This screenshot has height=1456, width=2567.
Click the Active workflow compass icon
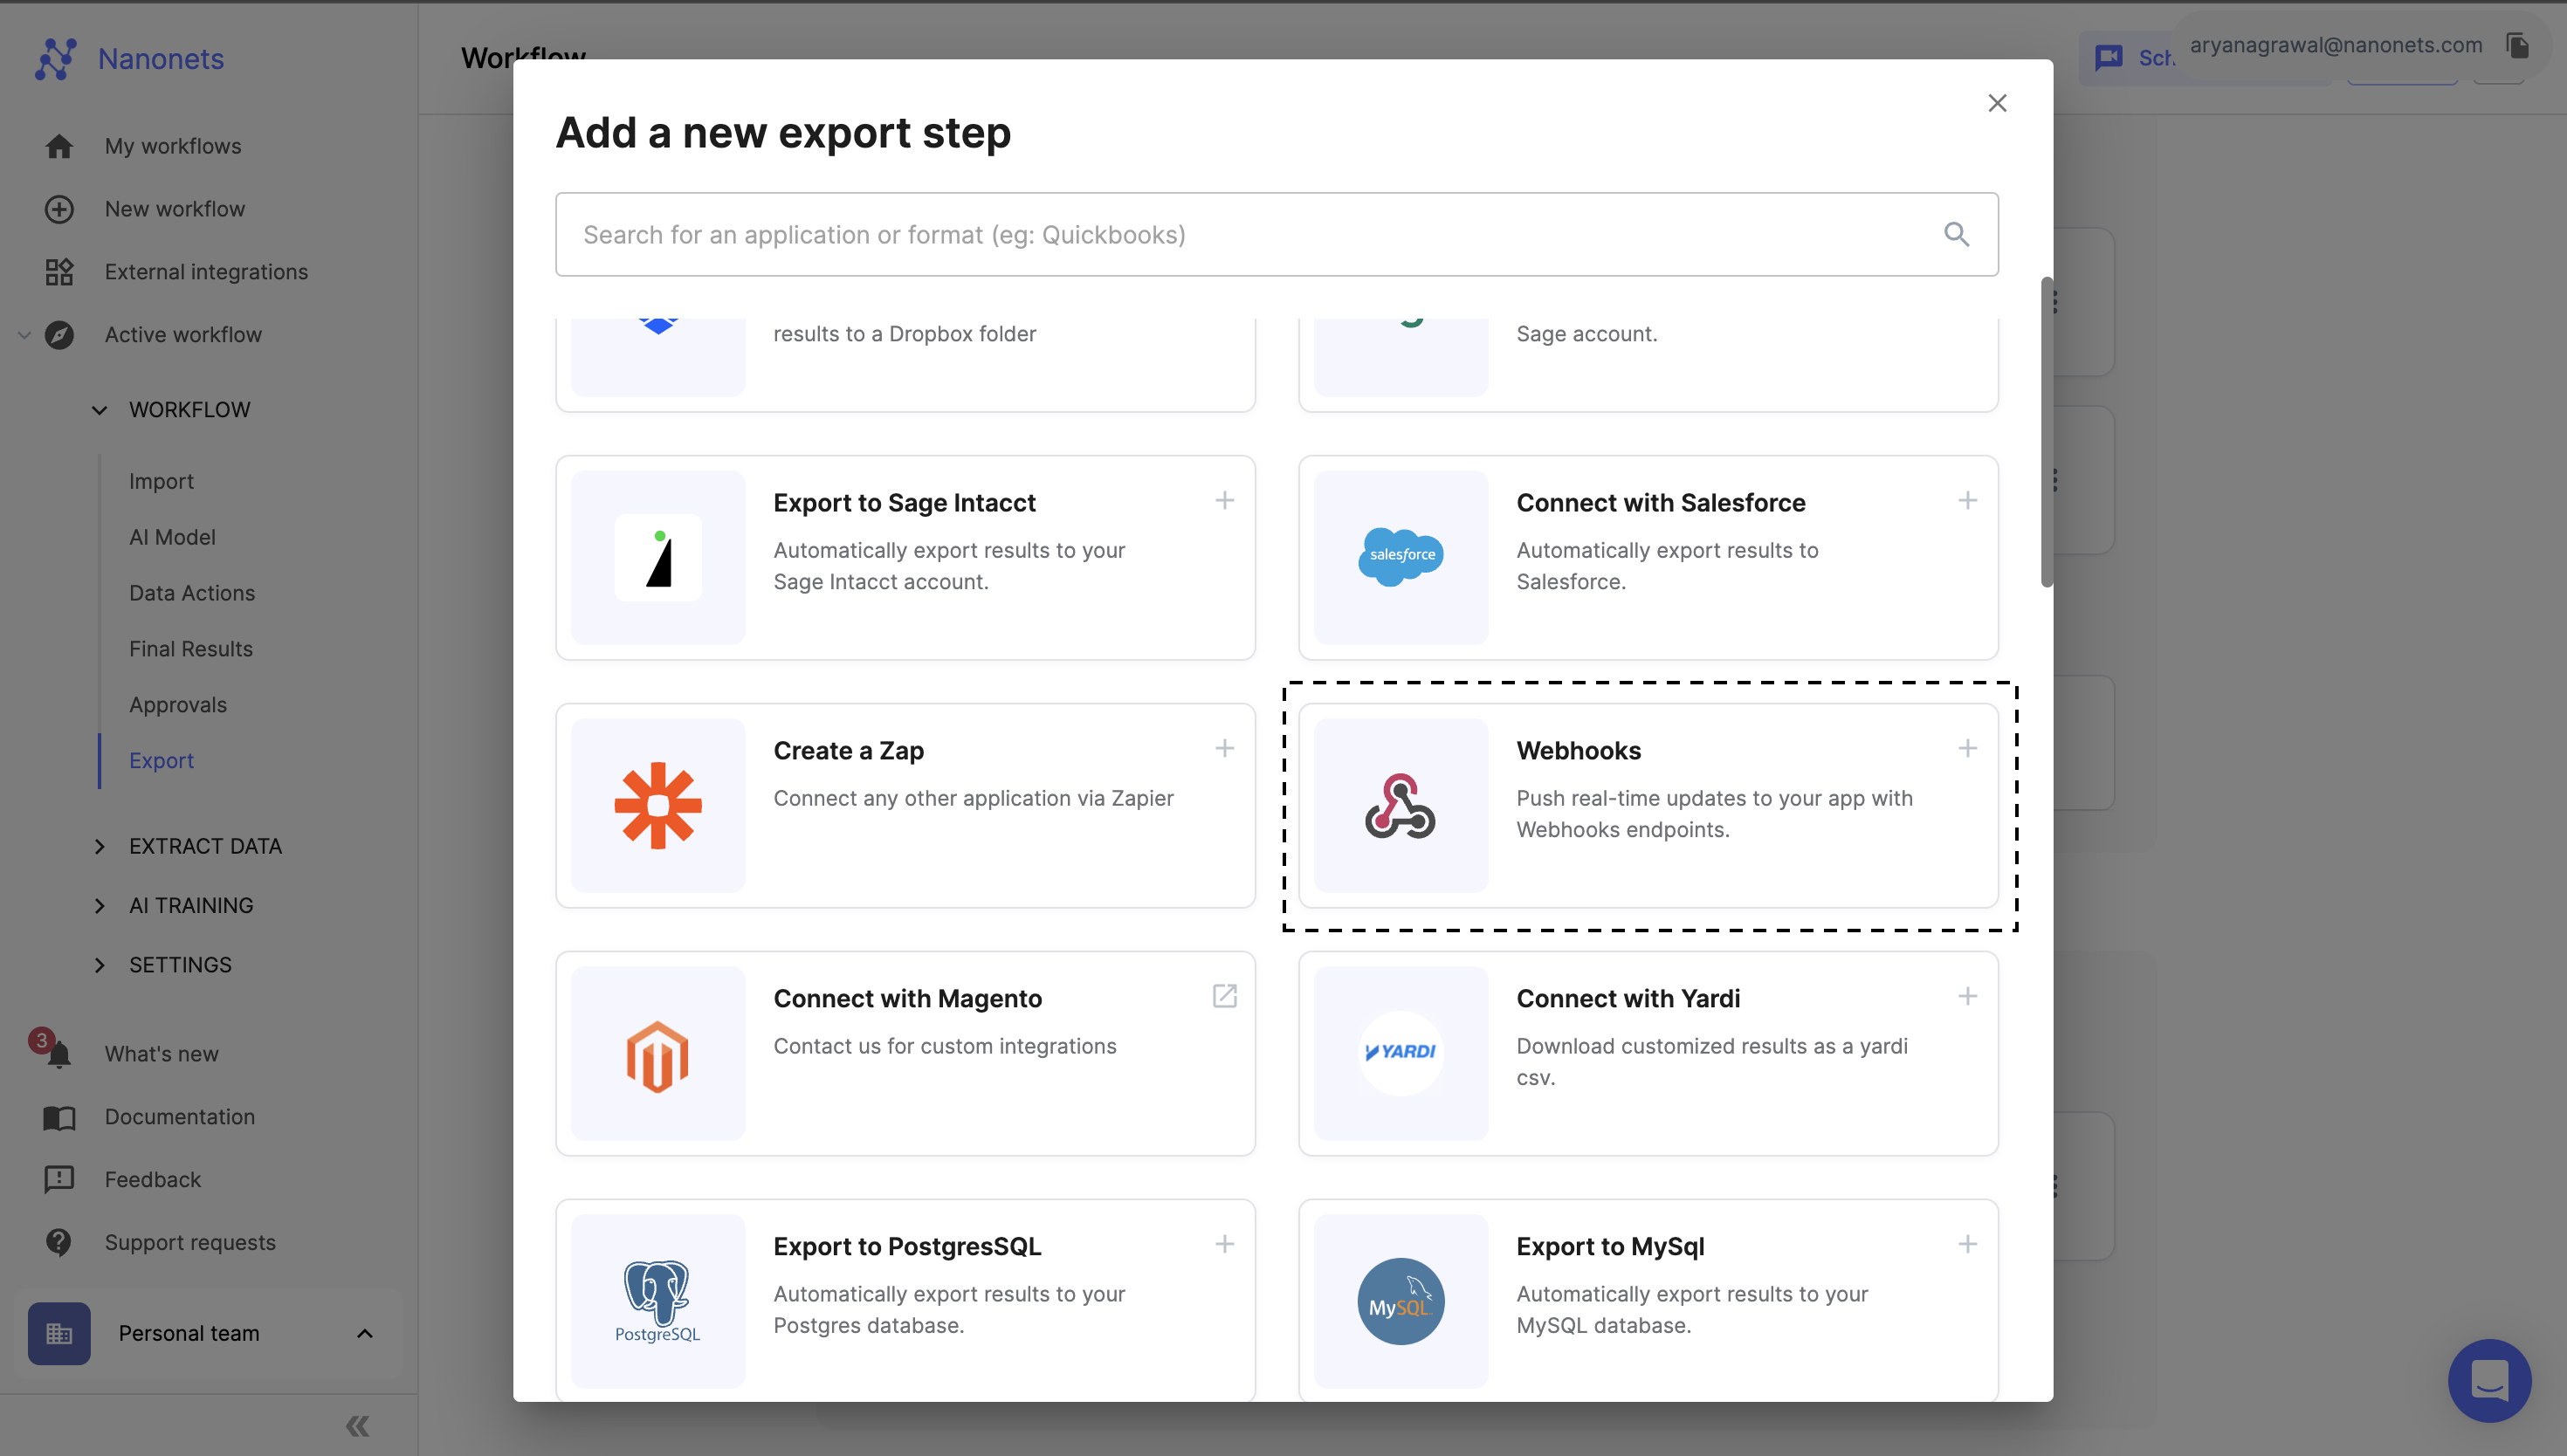(59, 335)
